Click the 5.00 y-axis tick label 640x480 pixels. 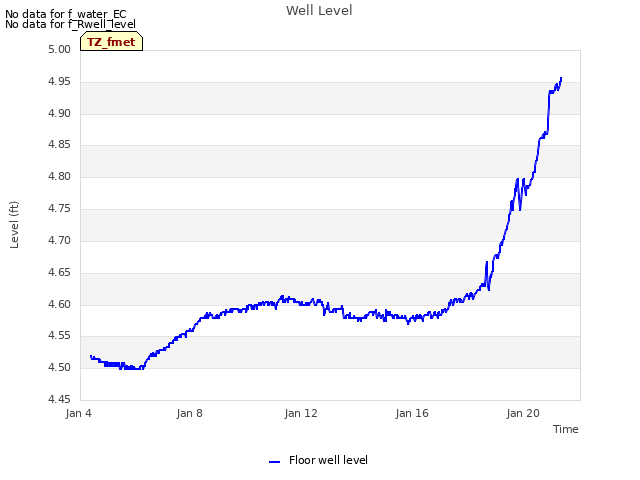pos(59,49)
